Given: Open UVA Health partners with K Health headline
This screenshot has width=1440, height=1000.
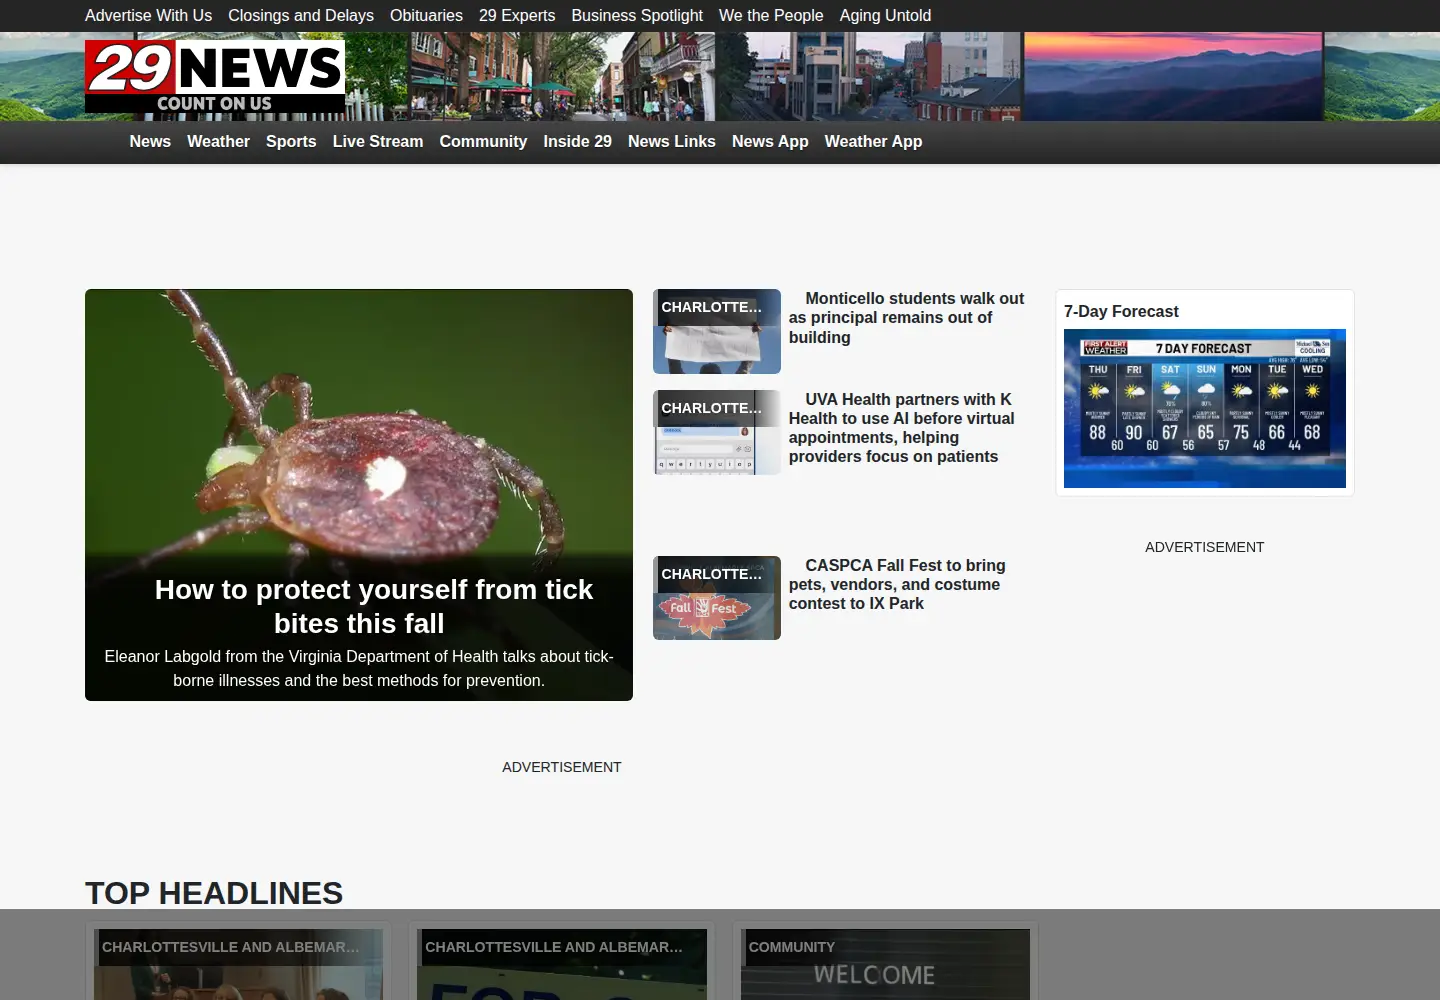Looking at the screenshot, I should click(901, 428).
